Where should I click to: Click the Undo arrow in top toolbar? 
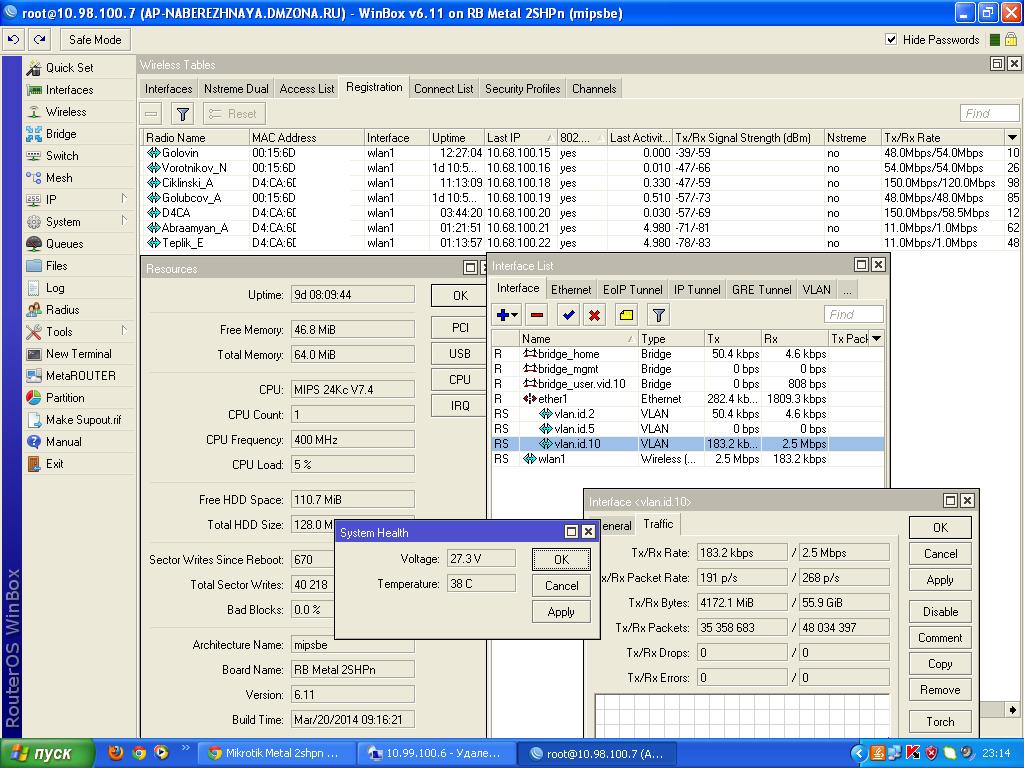point(14,40)
